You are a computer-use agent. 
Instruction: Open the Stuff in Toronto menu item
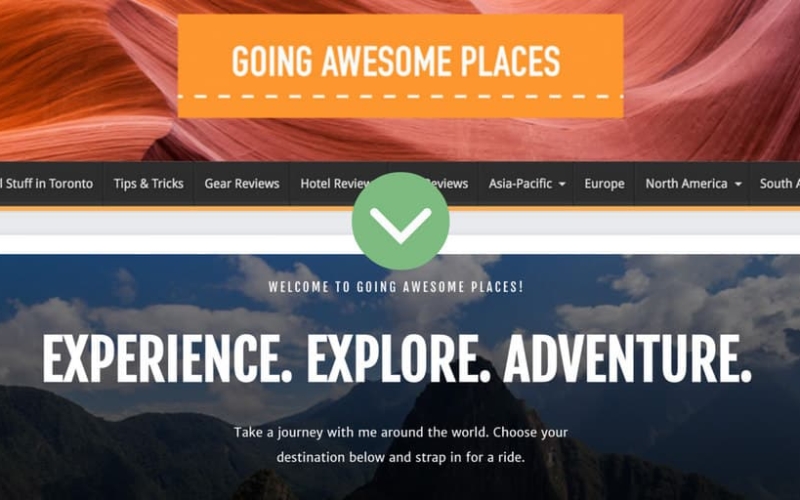[46, 184]
